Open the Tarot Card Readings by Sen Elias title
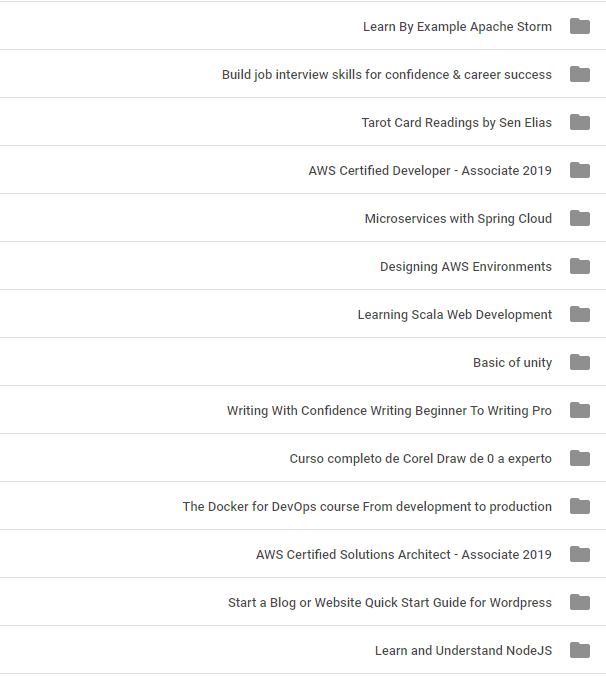Image resolution: width=606 pixels, height=676 pixels. pyautogui.click(x=456, y=123)
